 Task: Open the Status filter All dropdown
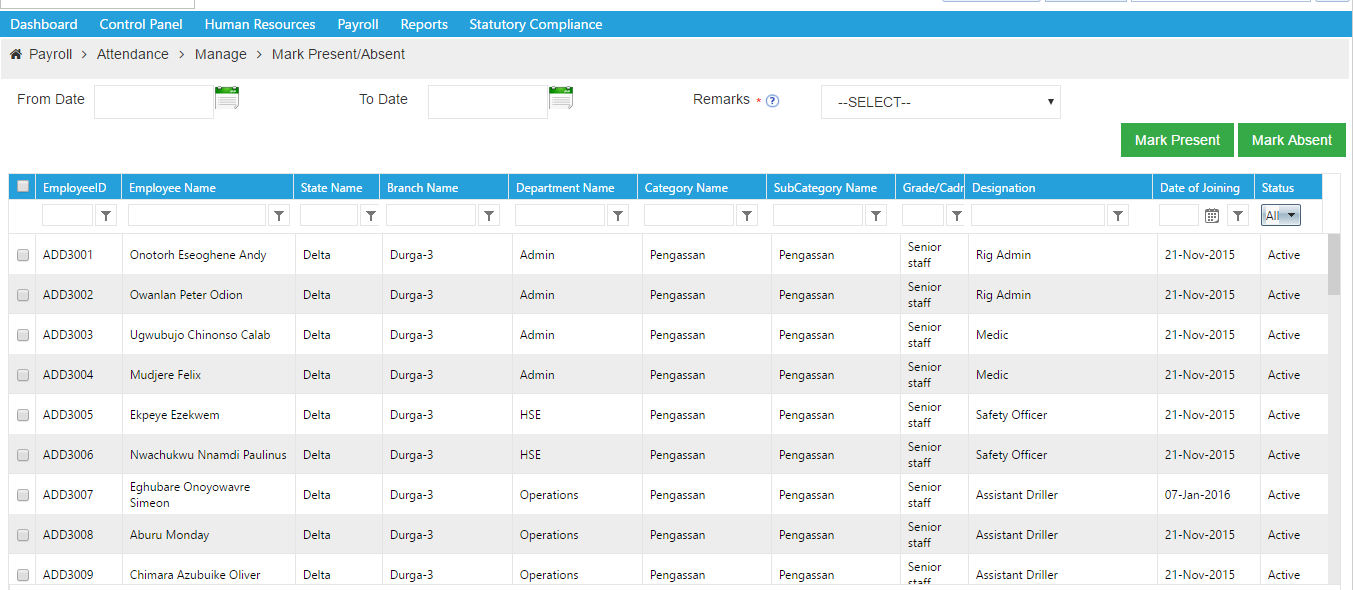(1281, 215)
